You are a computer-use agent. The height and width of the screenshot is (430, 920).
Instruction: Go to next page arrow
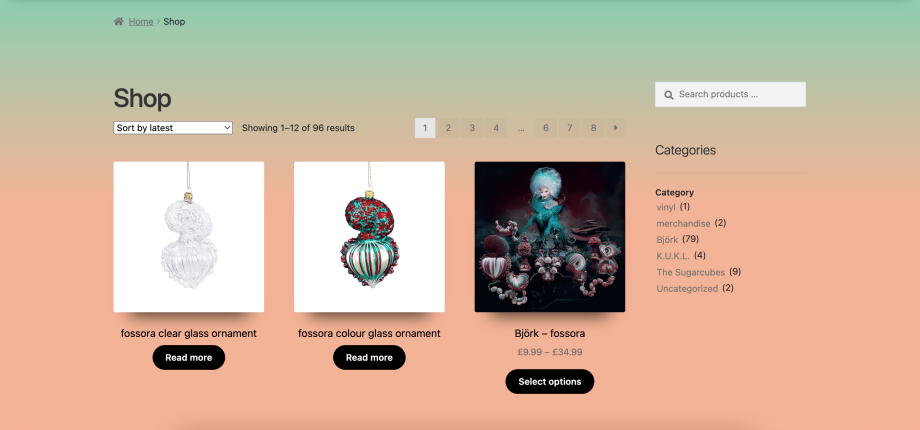tap(616, 128)
